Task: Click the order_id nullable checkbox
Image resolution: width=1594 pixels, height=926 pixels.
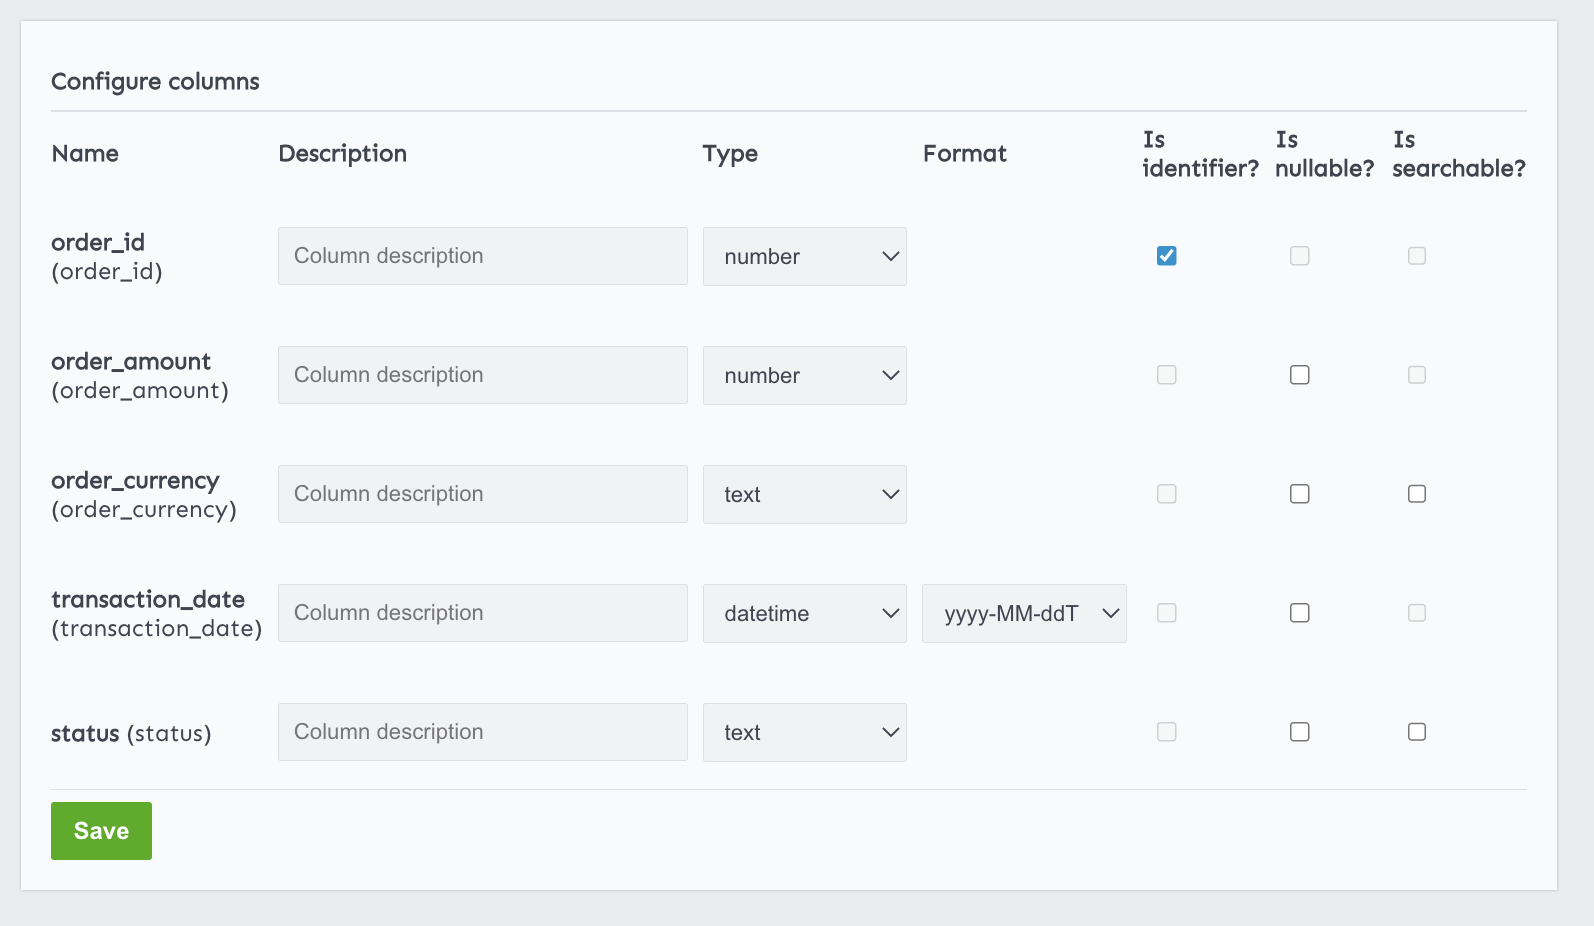Action: (1299, 256)
